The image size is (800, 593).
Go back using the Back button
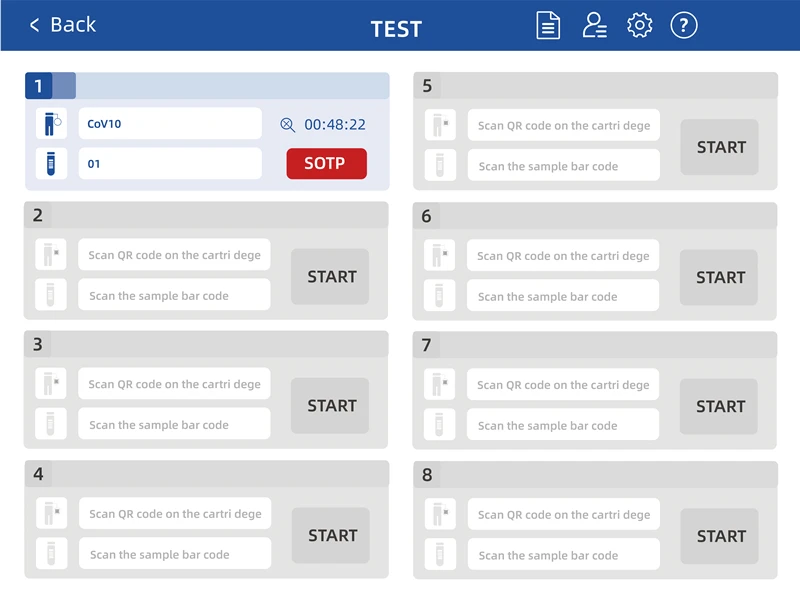pyautogui.click(x=62, y=25)
